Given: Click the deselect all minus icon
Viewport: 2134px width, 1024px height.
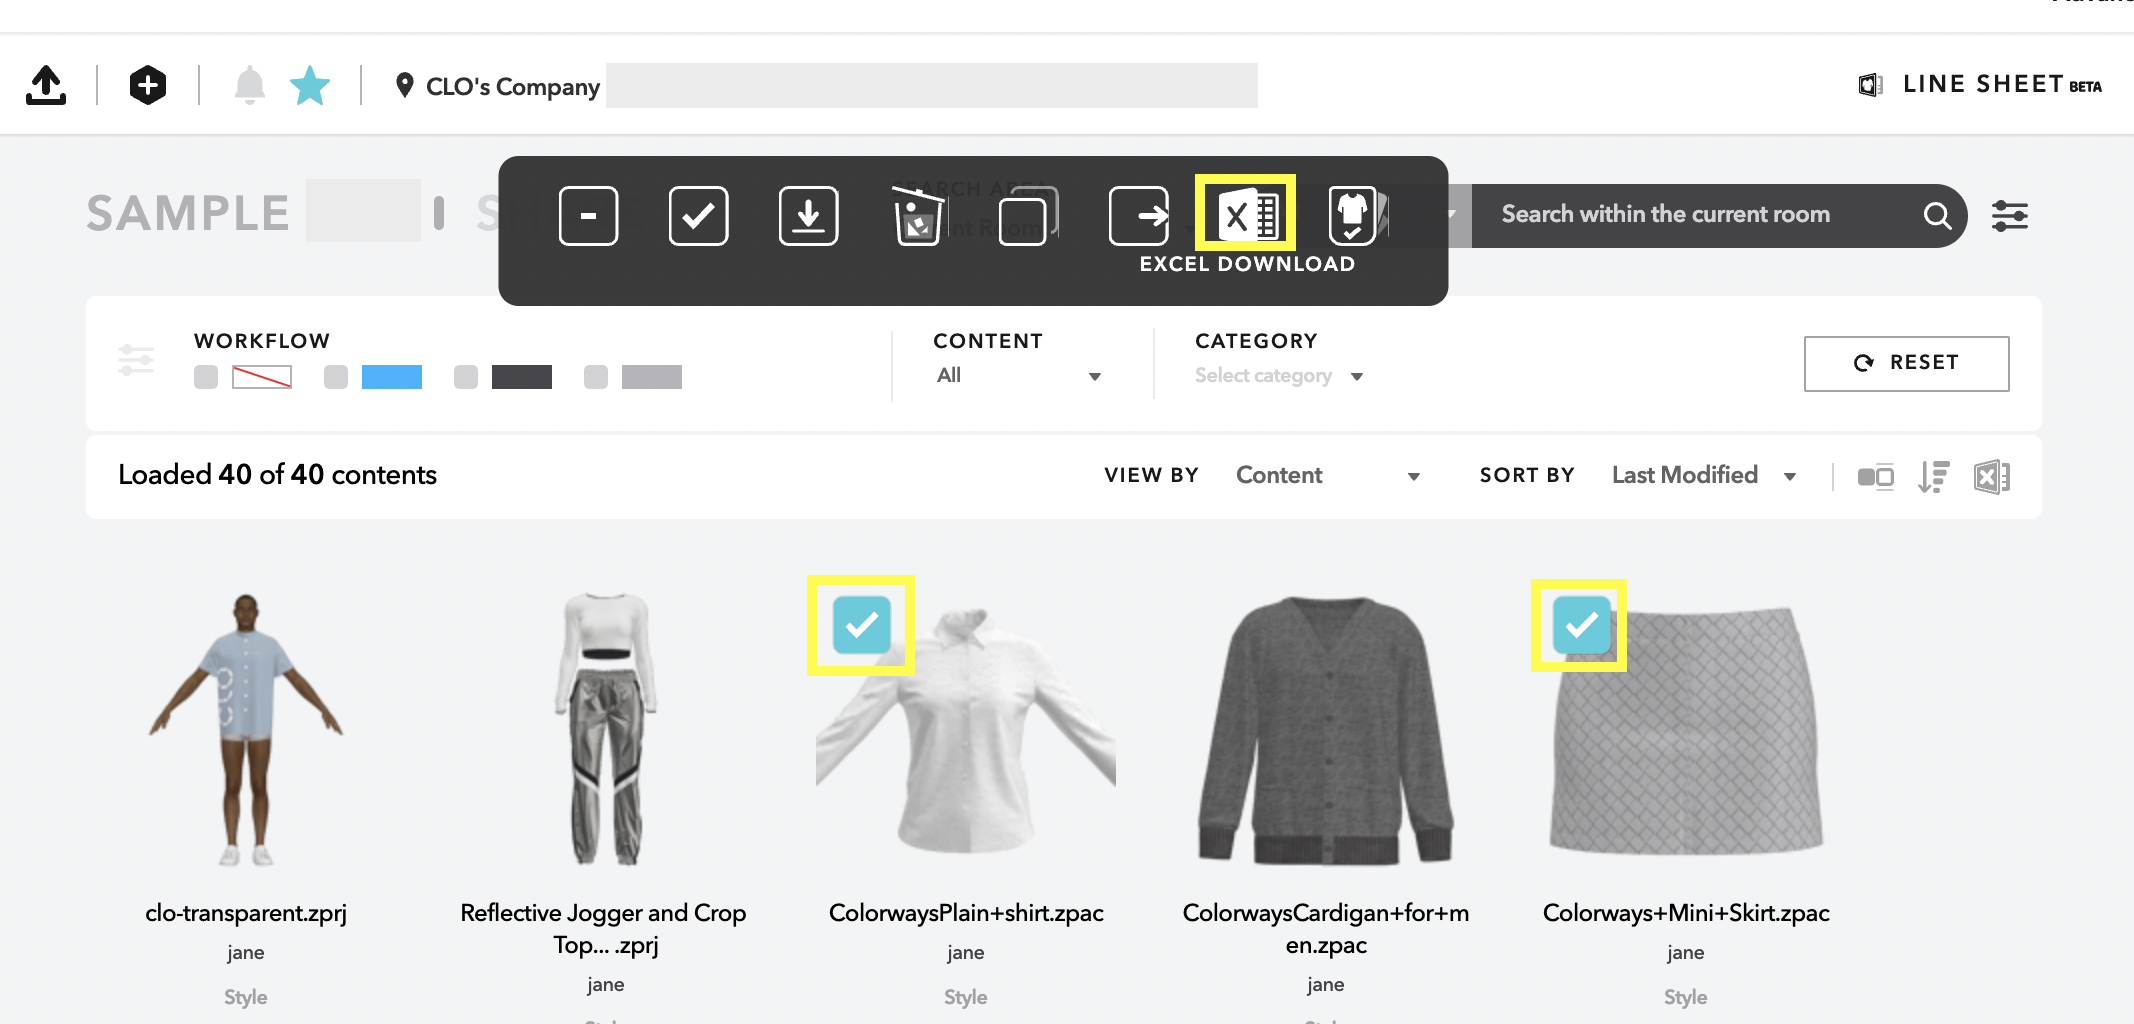Looking at the screenshot, I should coord(588,215).
